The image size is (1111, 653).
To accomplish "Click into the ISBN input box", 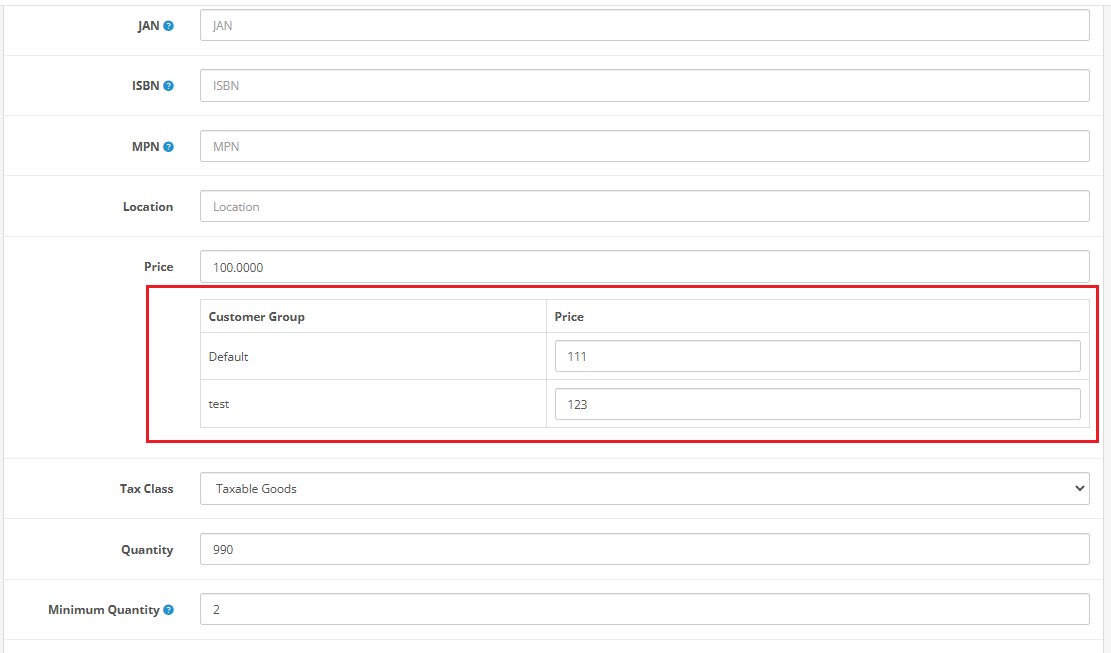I will 644,86.
